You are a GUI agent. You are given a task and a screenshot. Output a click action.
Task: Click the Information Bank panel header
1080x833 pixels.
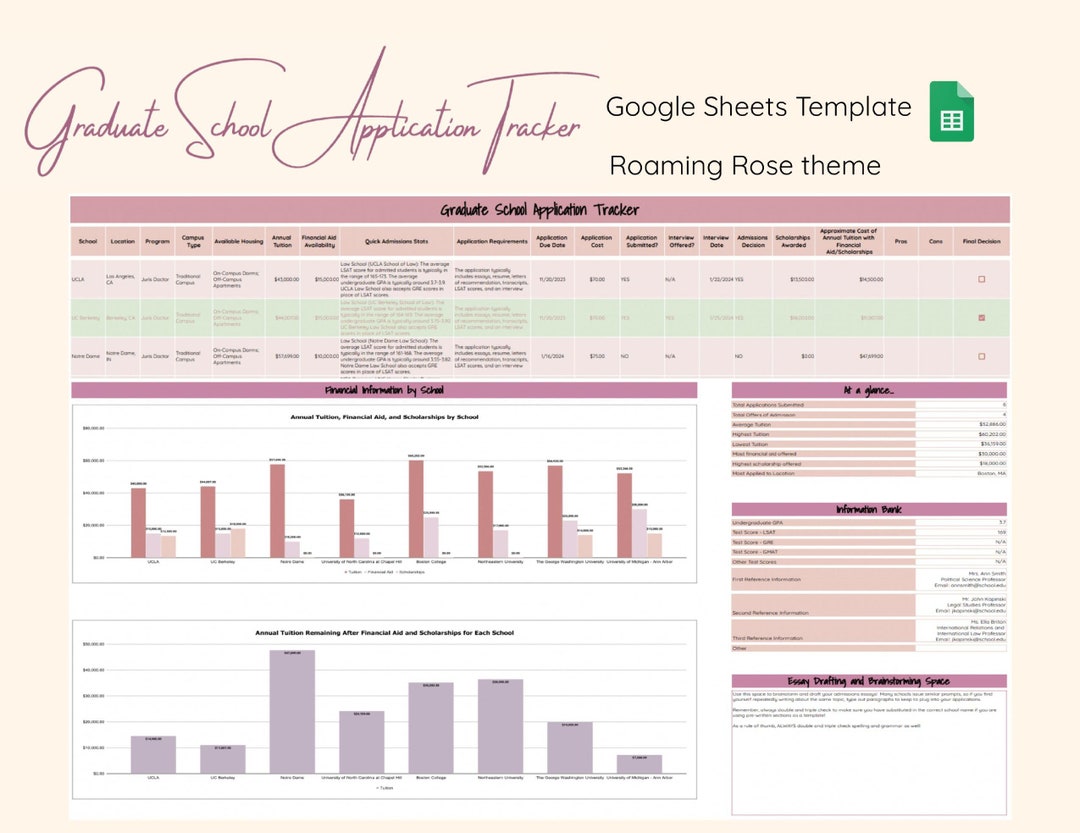tap(869, 508)
